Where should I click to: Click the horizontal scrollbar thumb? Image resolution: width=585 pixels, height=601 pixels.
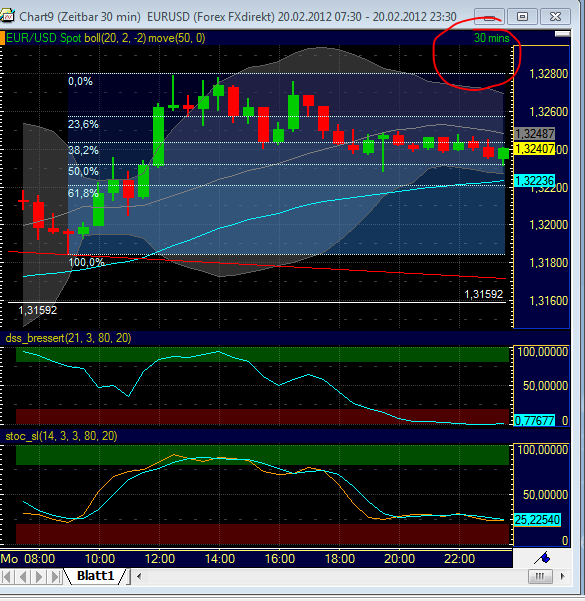[540, 576]
